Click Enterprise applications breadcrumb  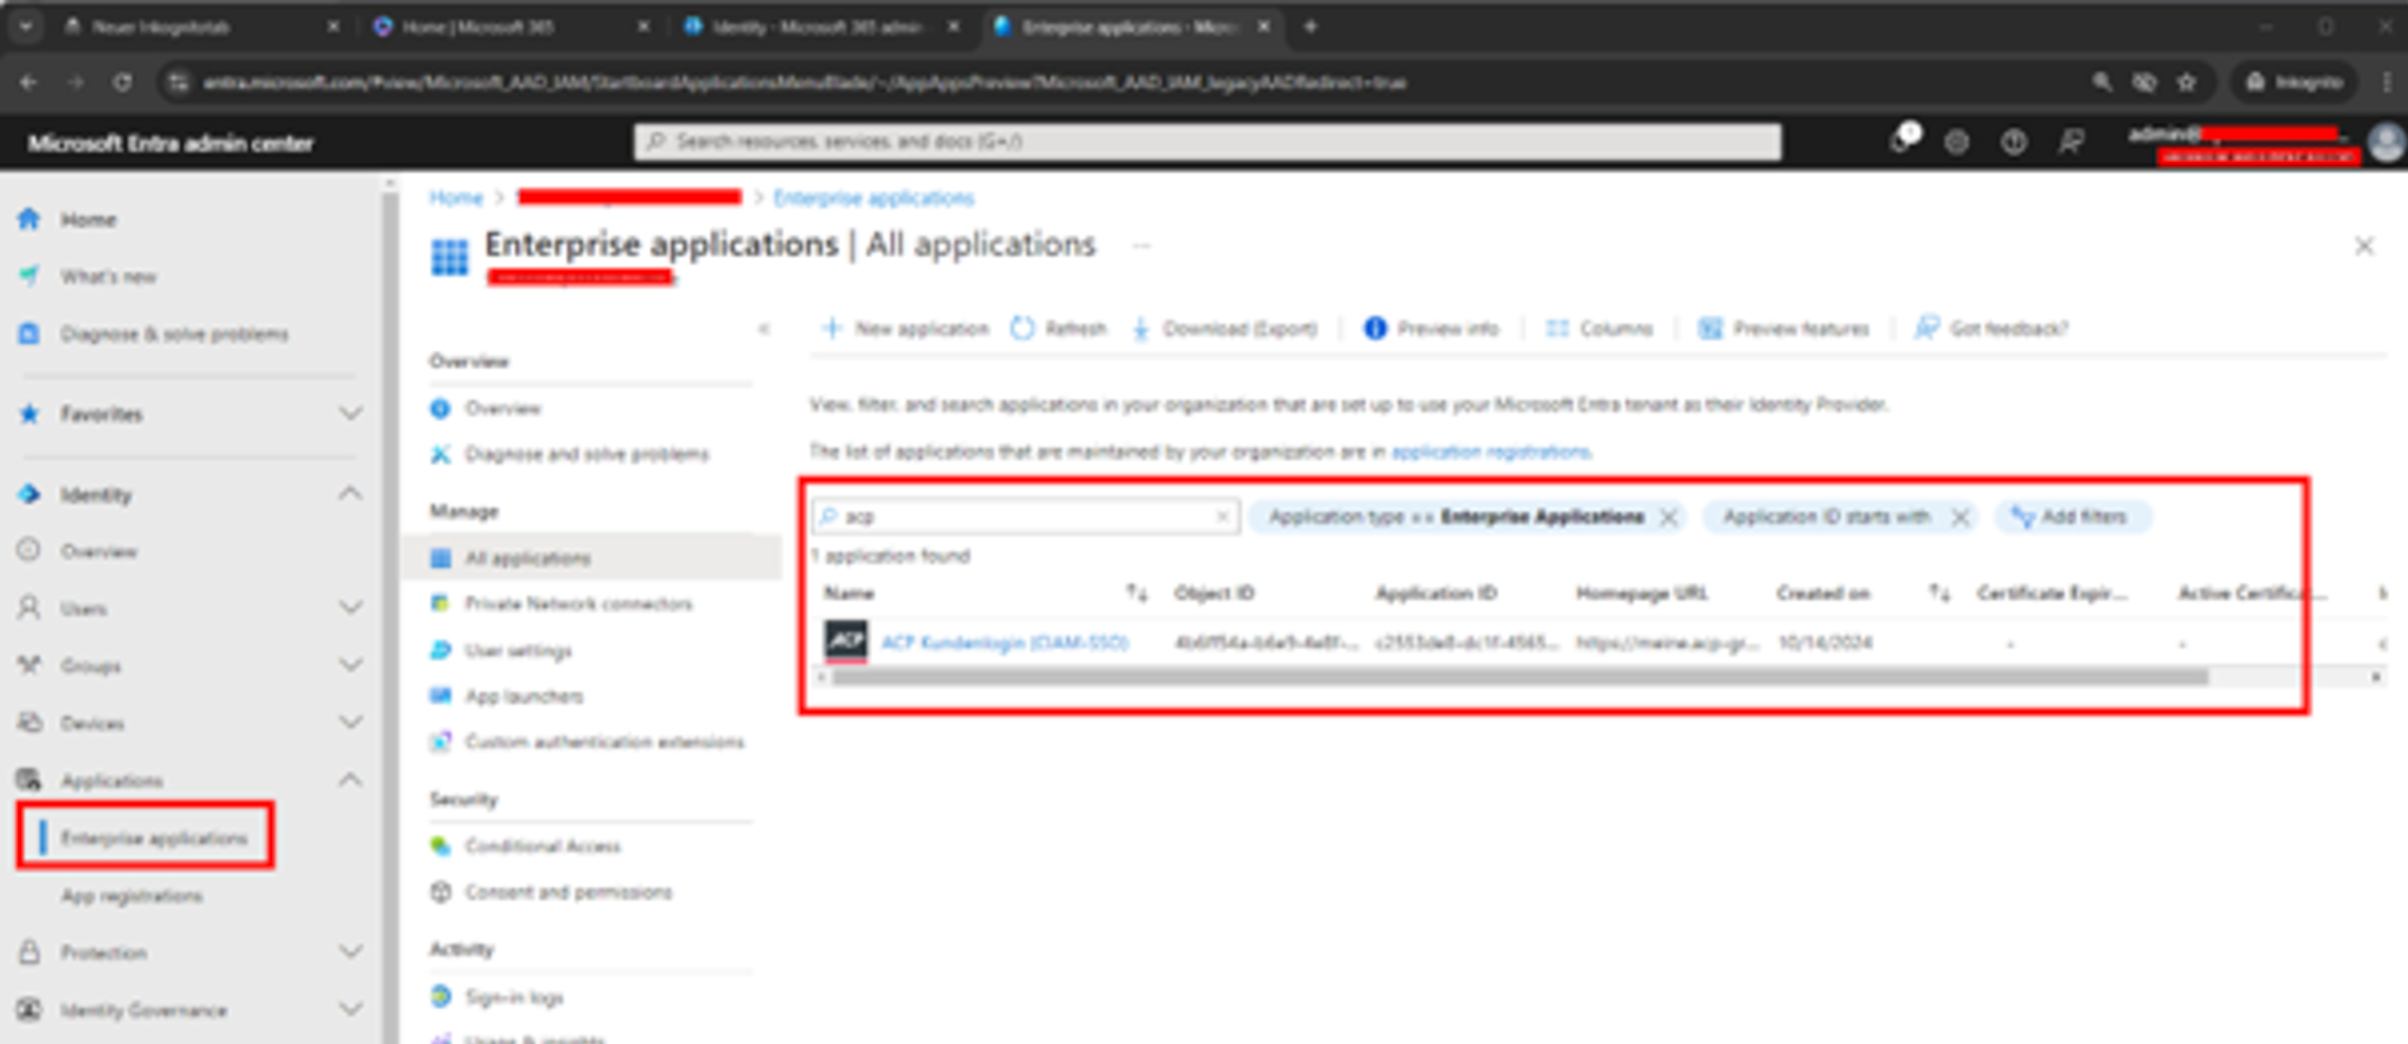click(x=873, y=198)
